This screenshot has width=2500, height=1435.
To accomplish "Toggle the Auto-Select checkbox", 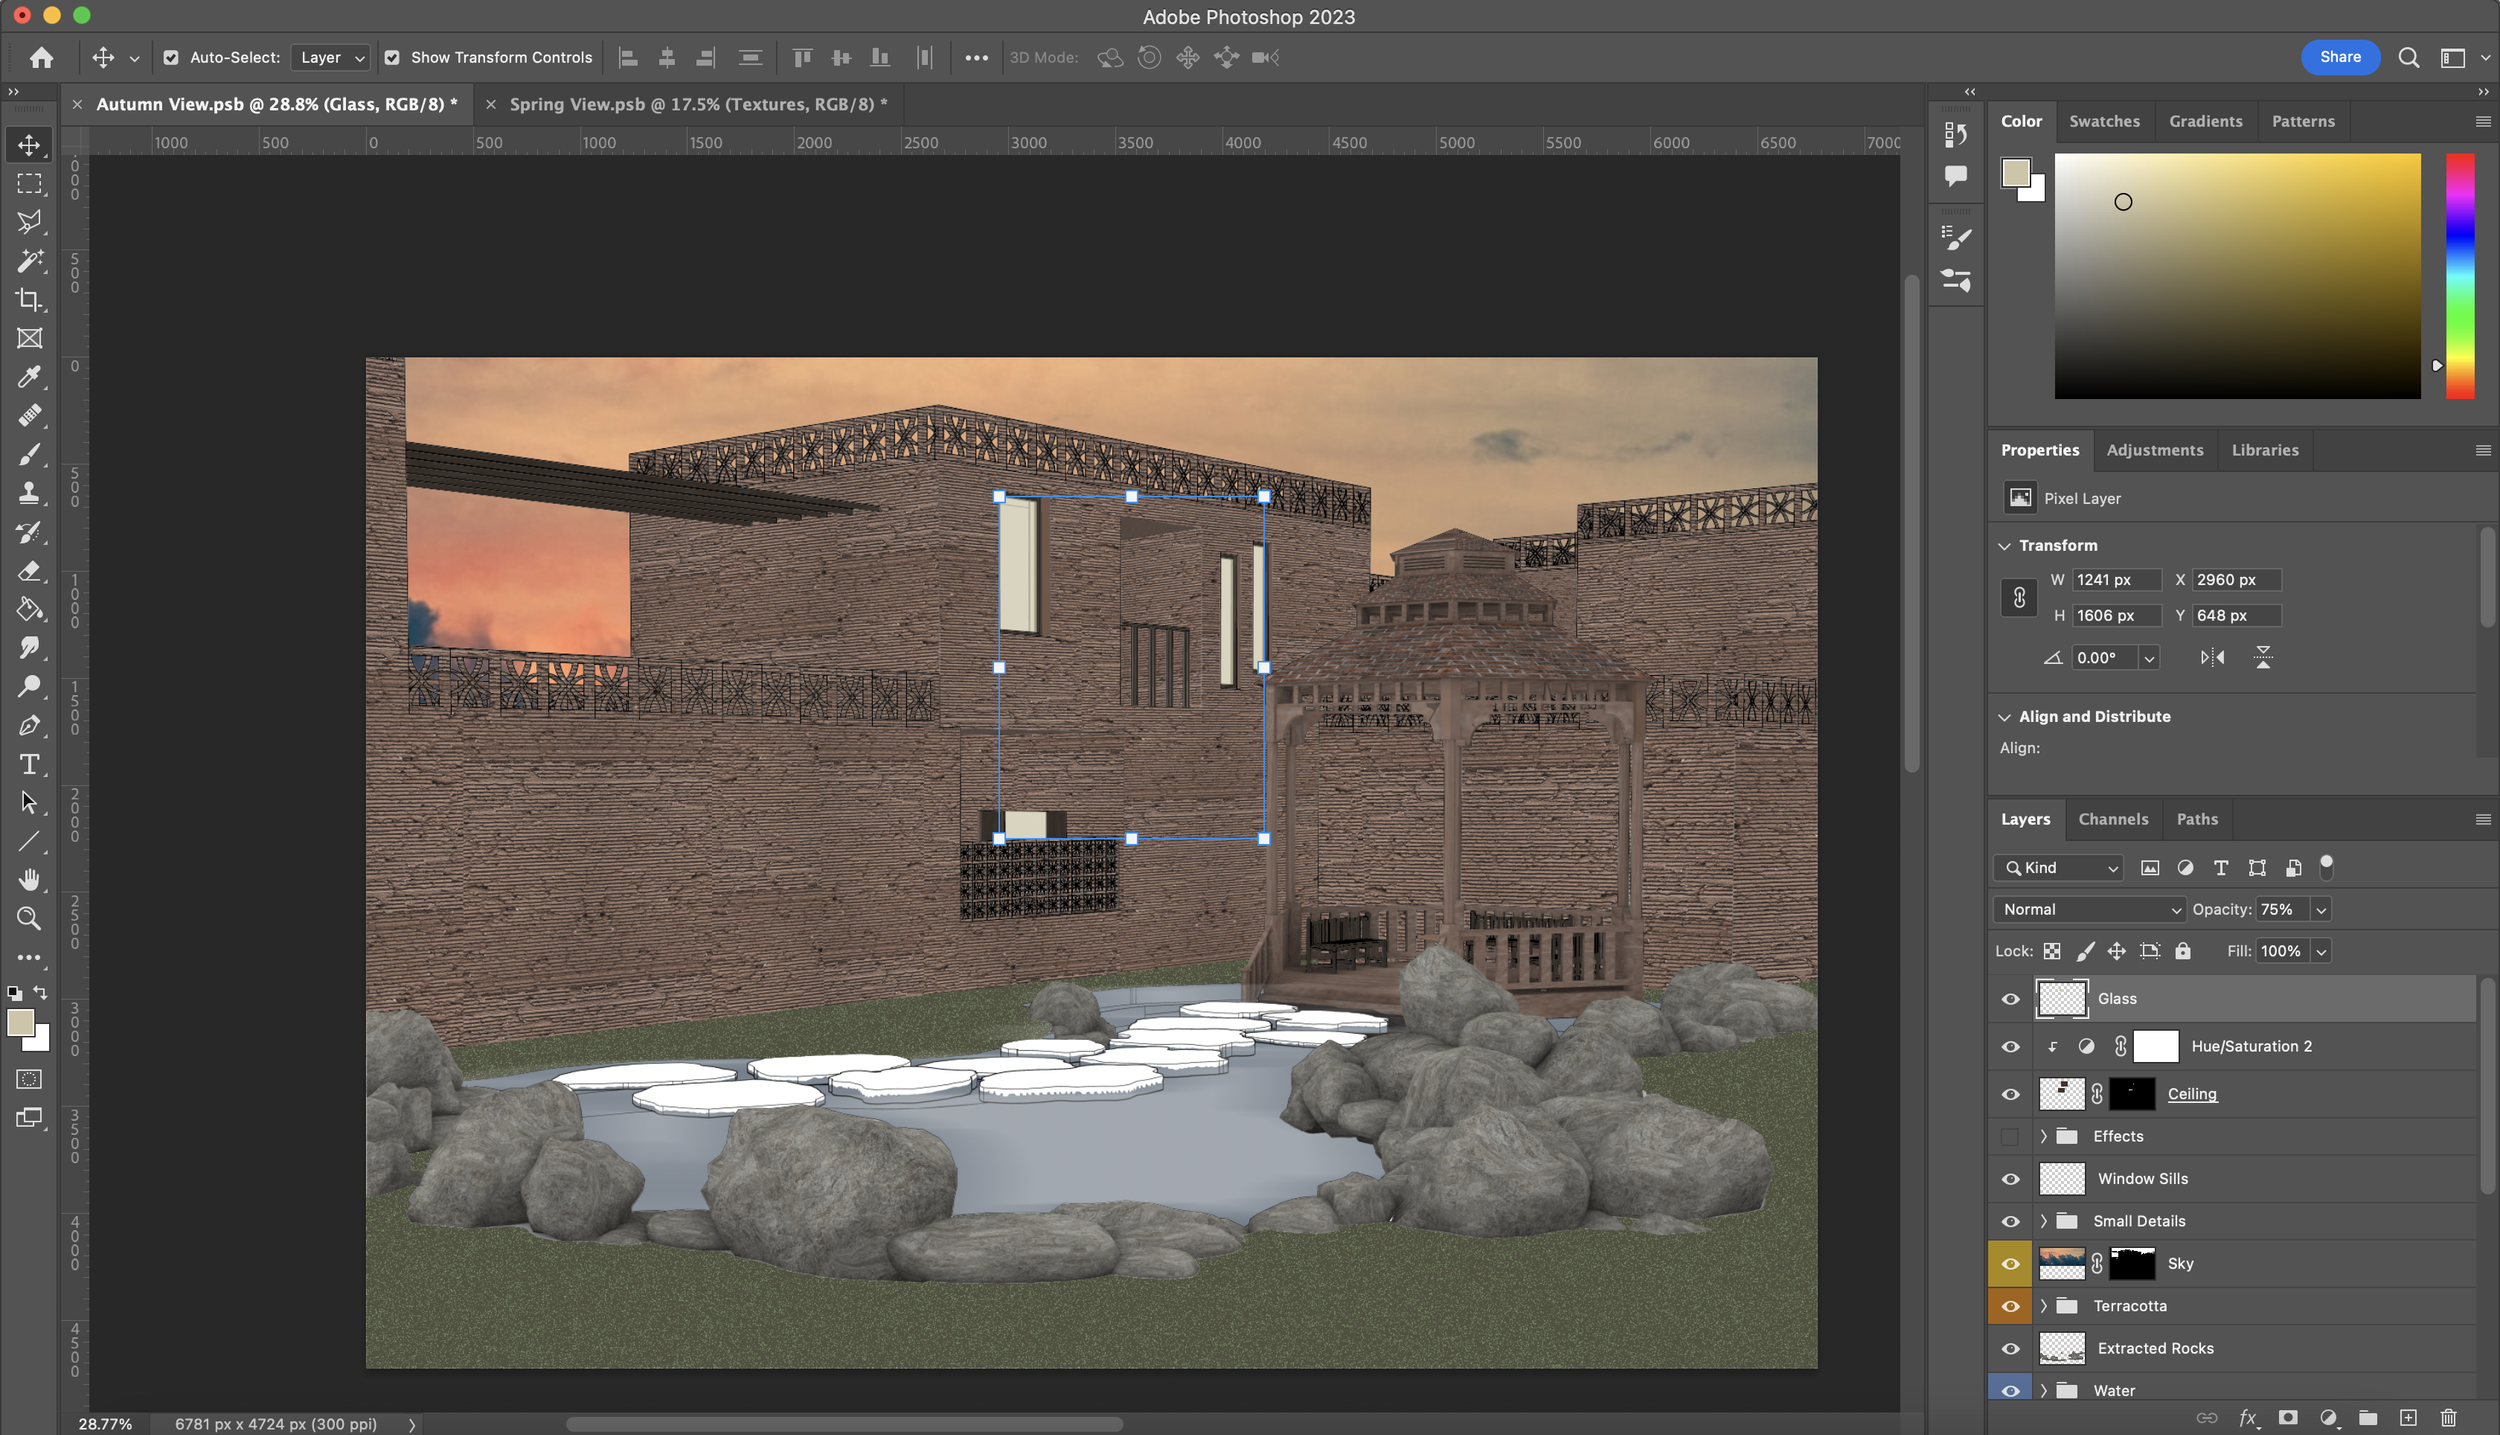I will click(171, 58).
